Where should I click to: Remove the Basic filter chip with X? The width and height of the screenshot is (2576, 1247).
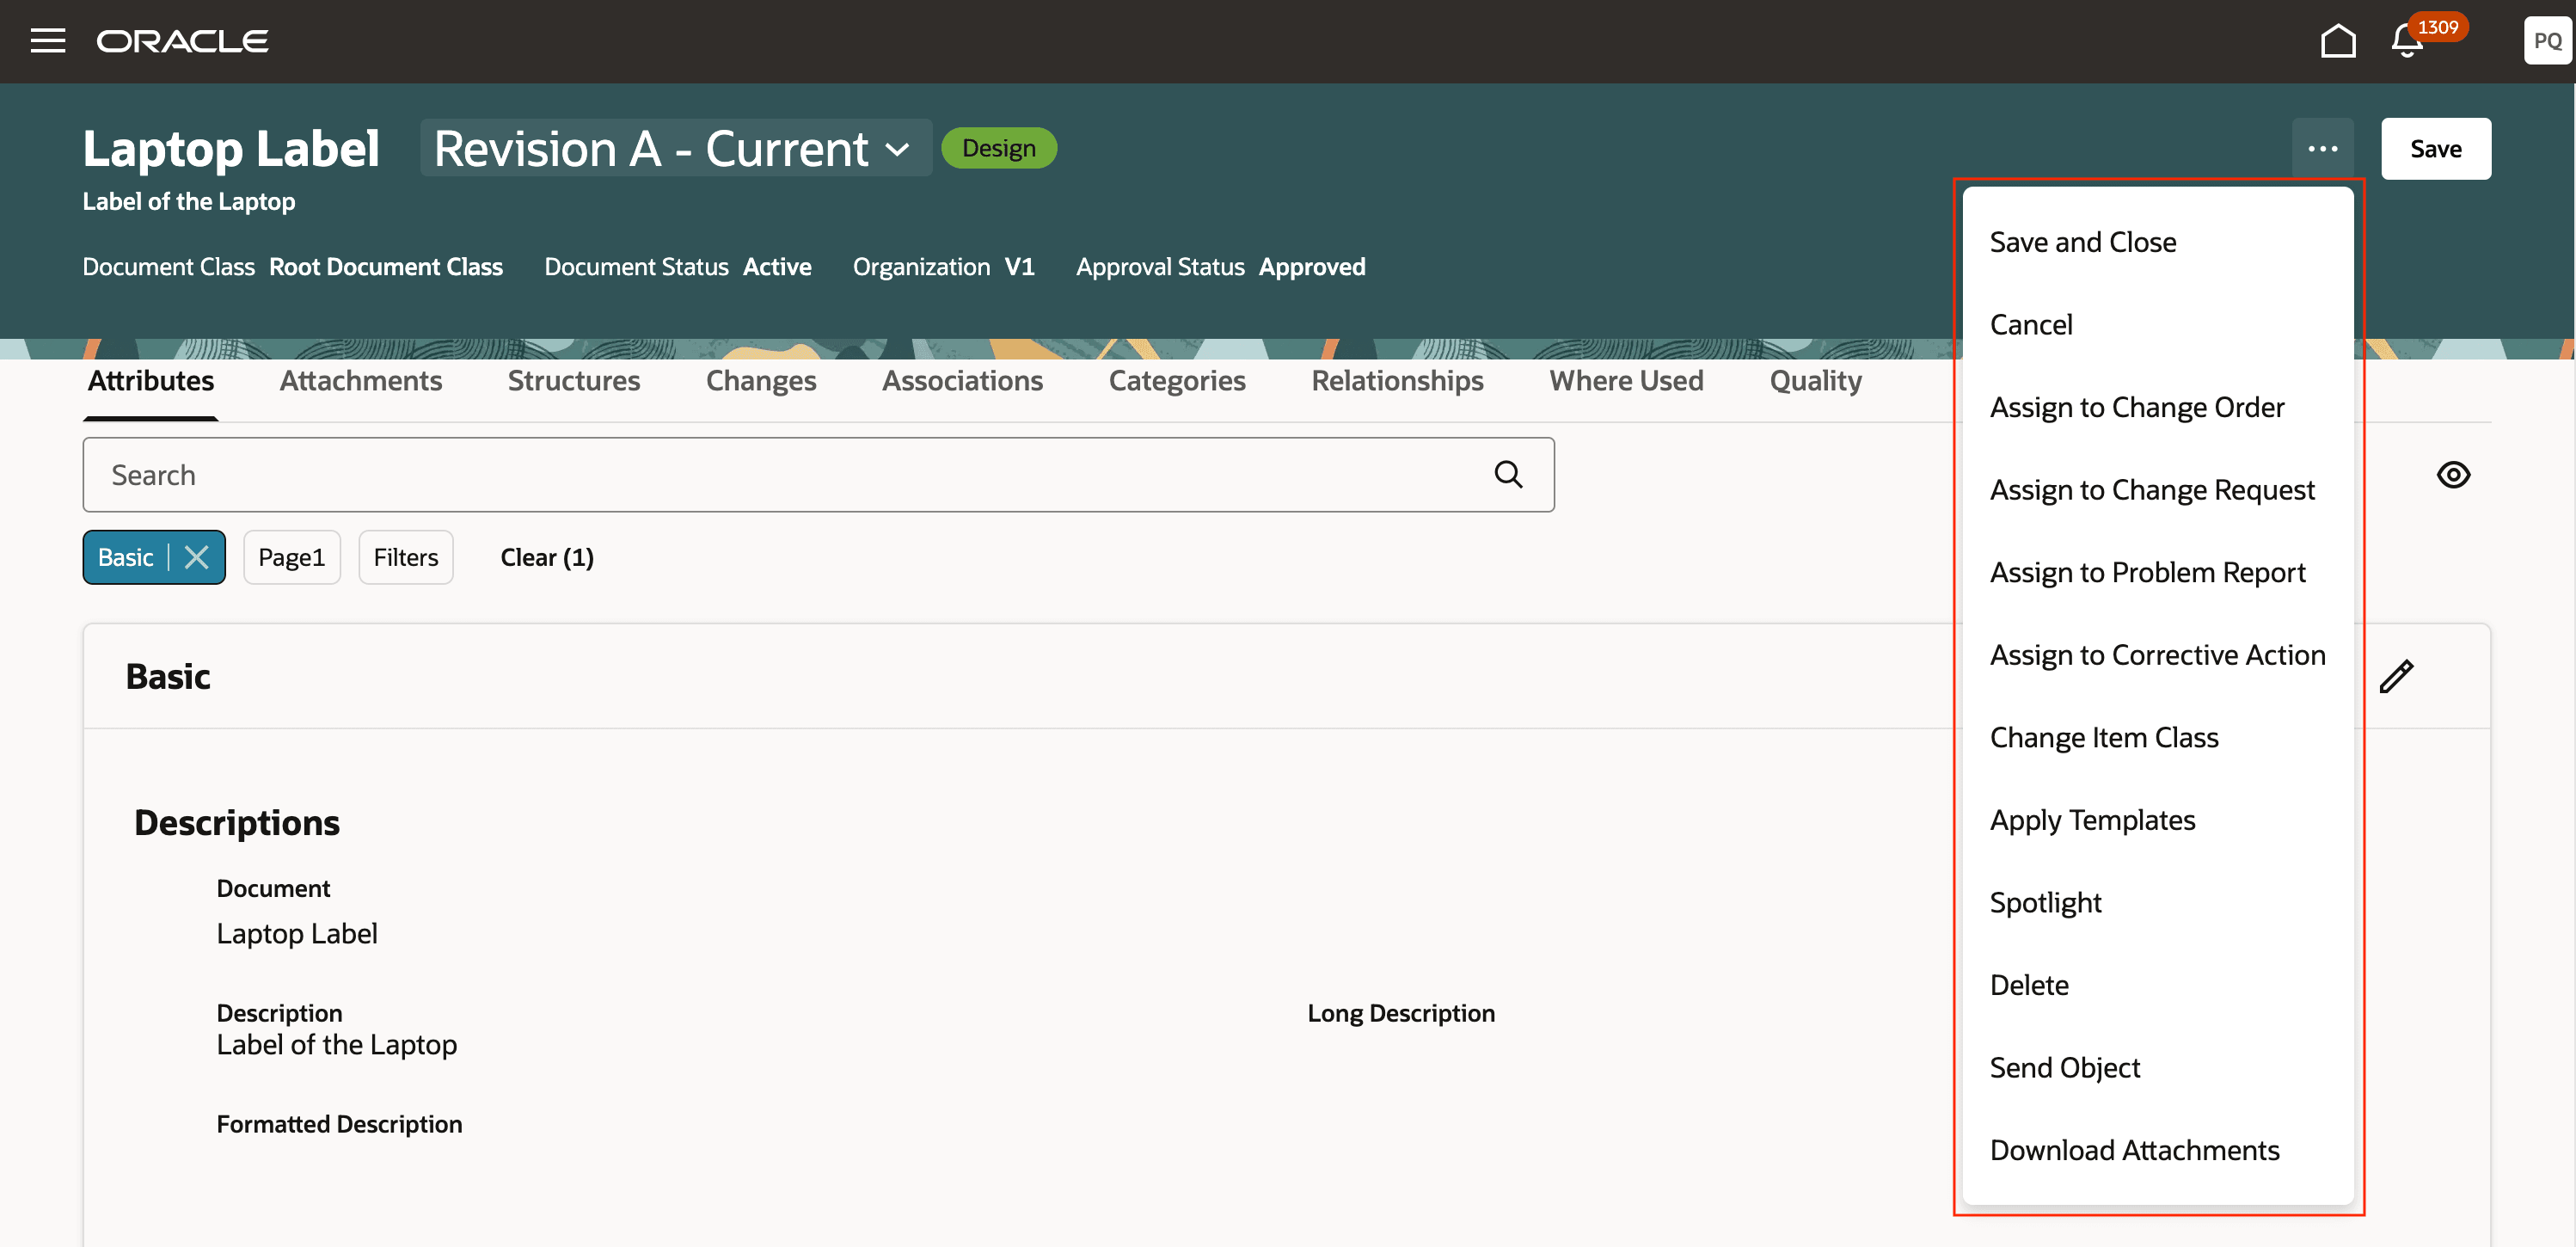click(x=197, y=558)
